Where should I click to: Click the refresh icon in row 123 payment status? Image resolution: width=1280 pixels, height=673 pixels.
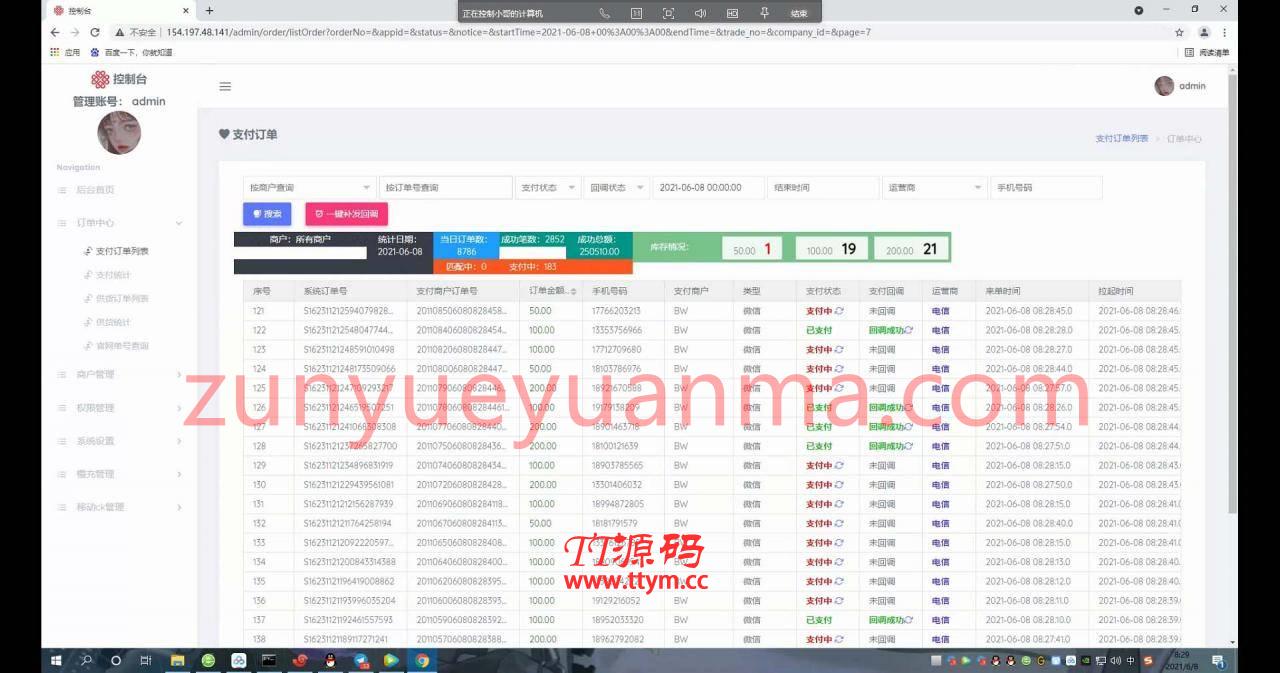click(839, 350)
